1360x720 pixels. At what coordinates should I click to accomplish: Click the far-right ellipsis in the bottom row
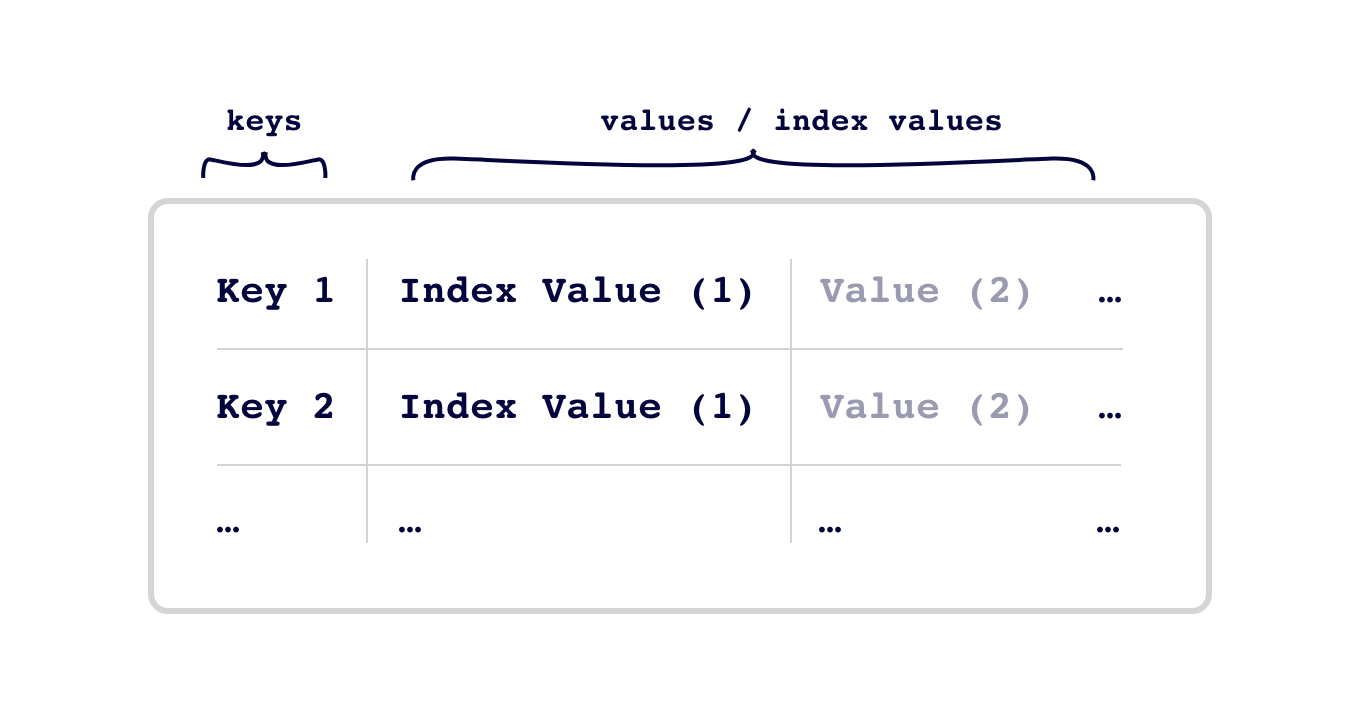pyautogui.click(x=1108, y=530)
